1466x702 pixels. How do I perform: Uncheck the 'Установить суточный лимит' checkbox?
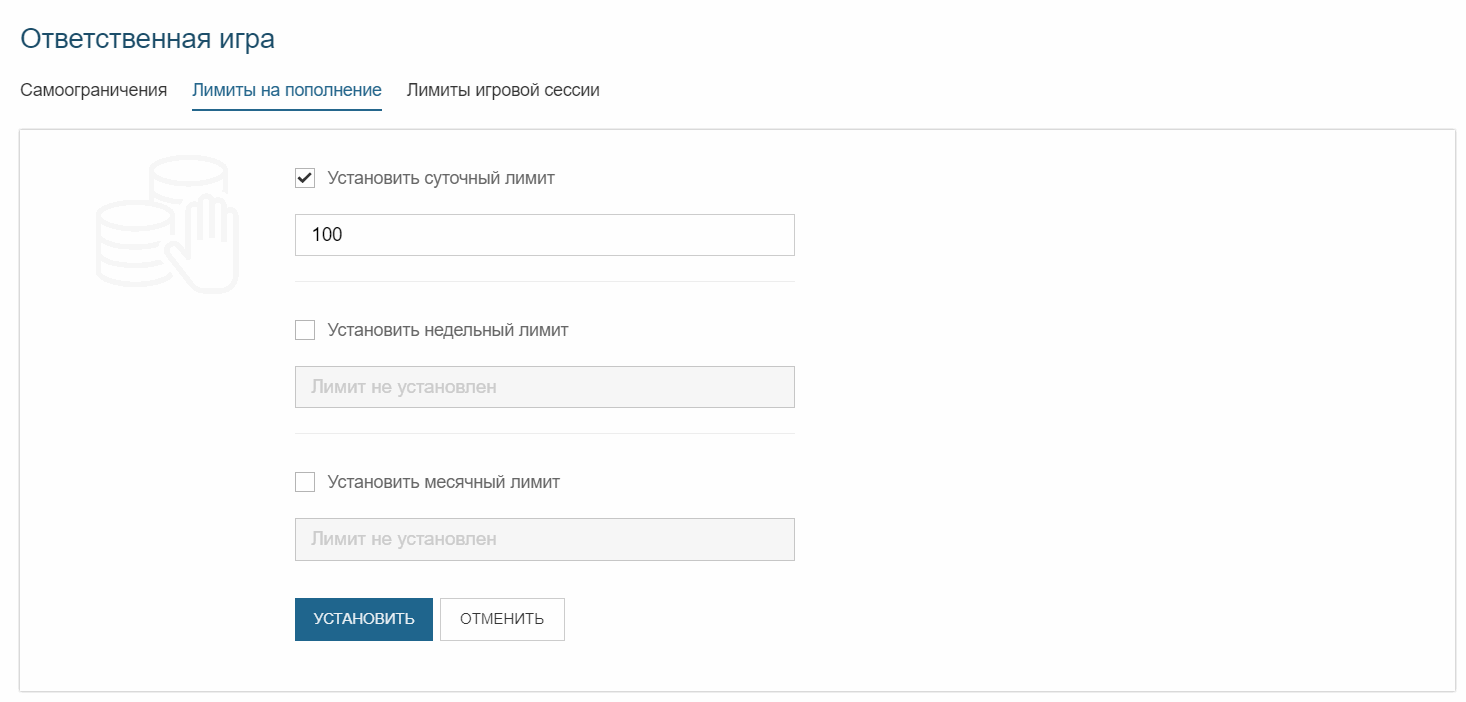click(x=305, y=178)
